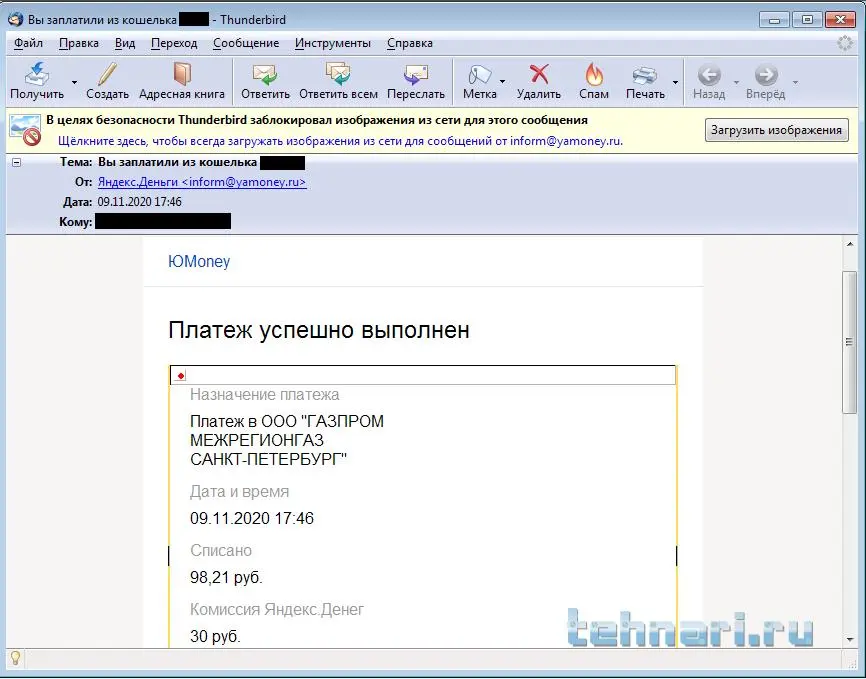This screenshot has height=679, width=866.
Task: Click the Ответить всем (Reply All) icon
Action: (x=338, y=74)
